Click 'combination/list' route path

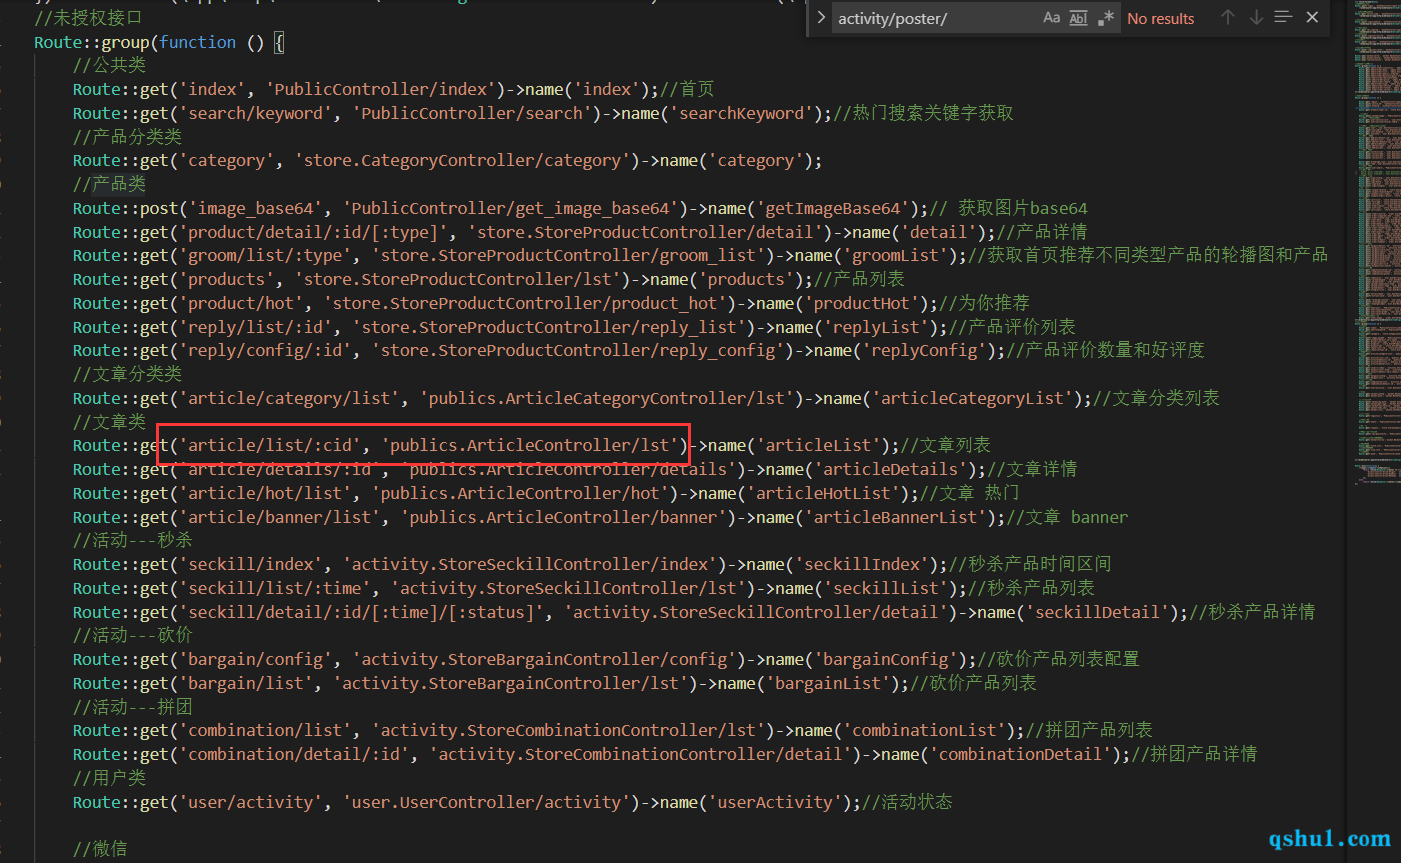(x=266, y=730)
